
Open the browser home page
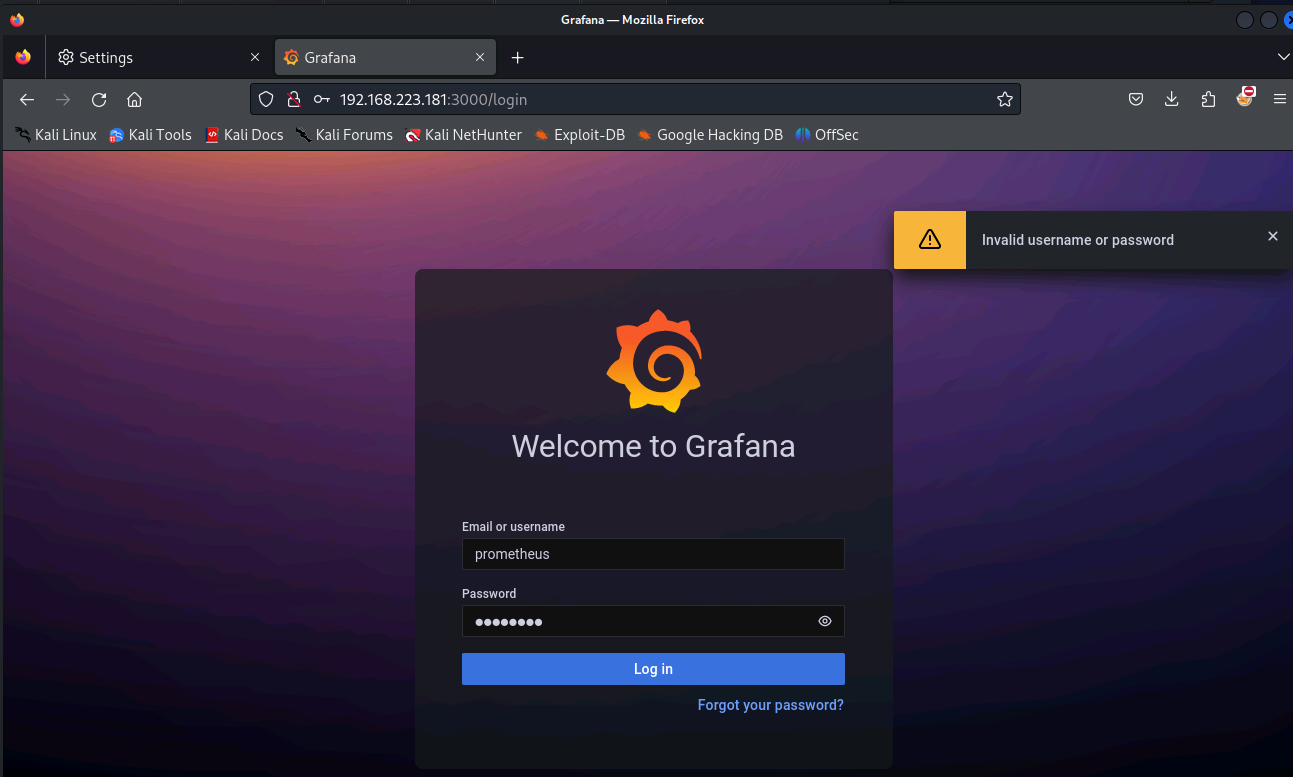[x=135, y=99]
